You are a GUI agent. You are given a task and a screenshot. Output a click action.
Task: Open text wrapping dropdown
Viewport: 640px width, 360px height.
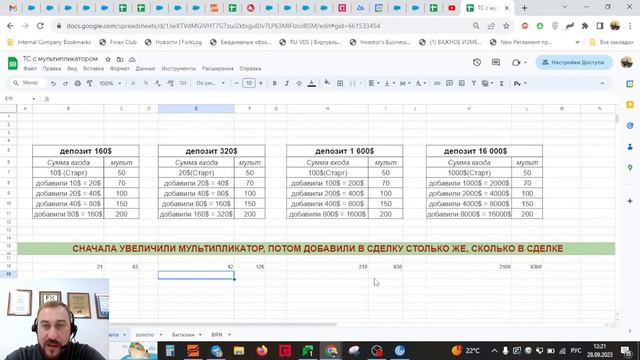pos(405,83)
